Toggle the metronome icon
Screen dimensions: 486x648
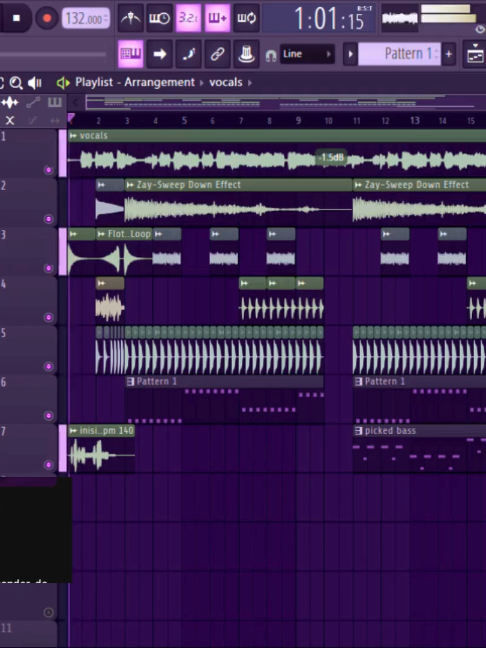(x=131, y=18)
